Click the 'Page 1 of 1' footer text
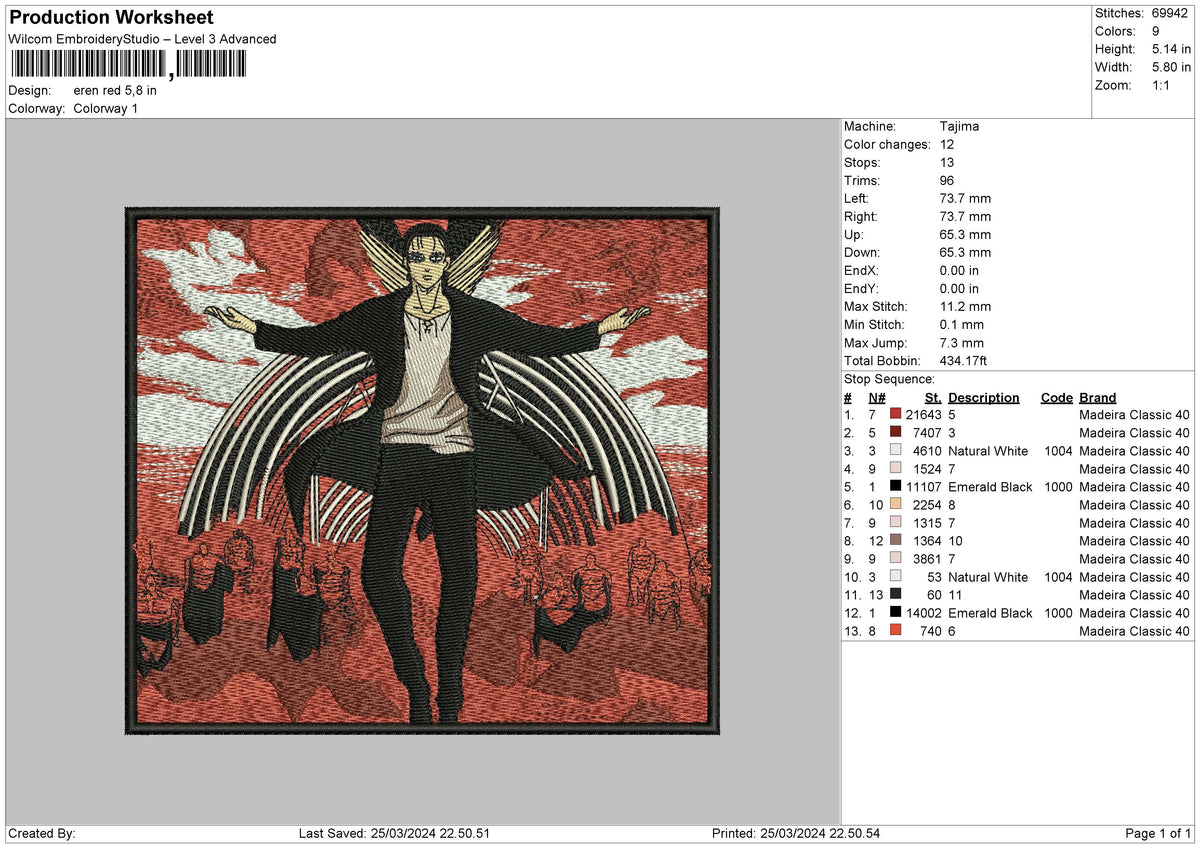Screen dimensions: 1200x848 [1158, 833]
